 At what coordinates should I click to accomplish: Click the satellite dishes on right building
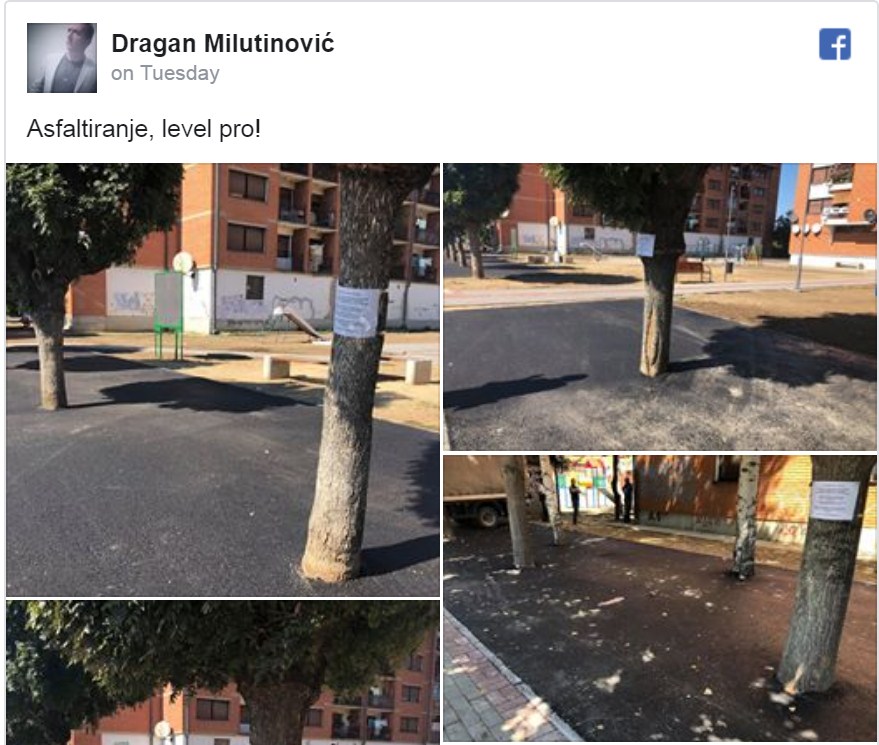804,228
